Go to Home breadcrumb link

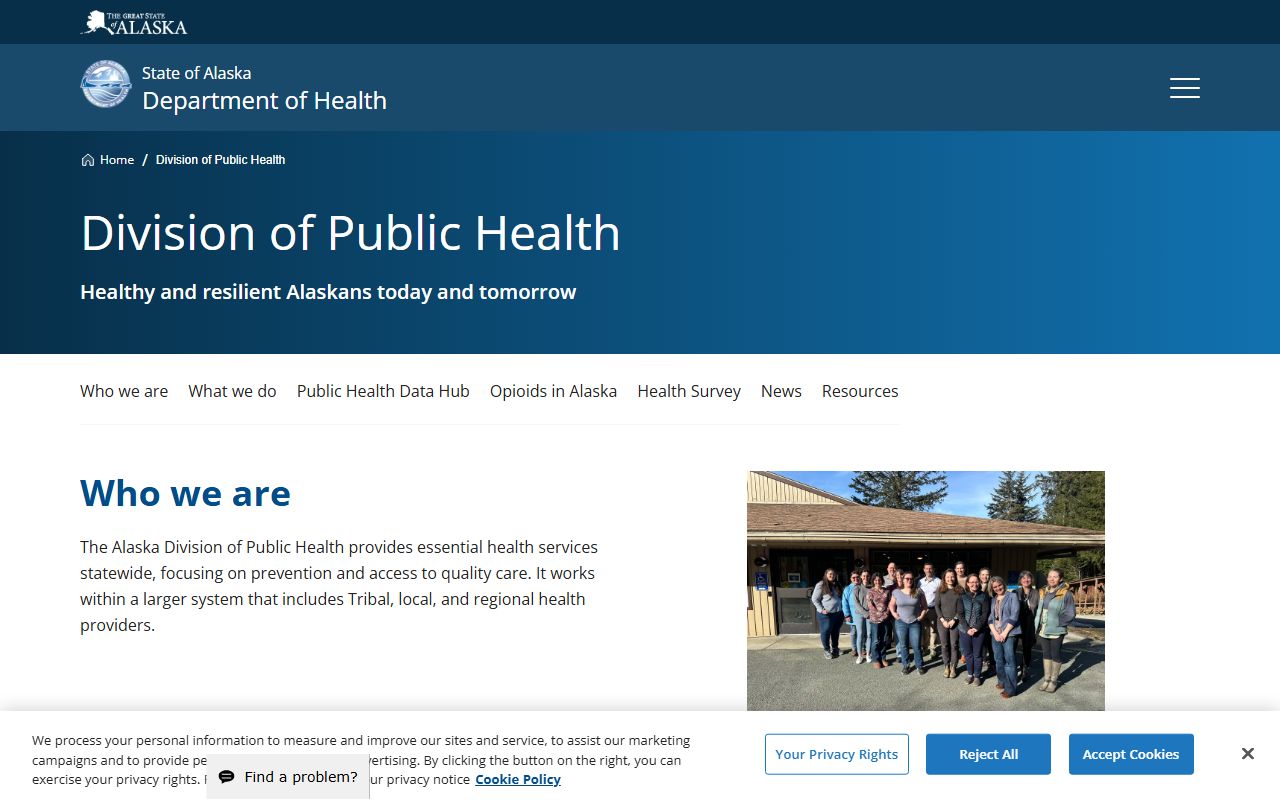point(117,160)
